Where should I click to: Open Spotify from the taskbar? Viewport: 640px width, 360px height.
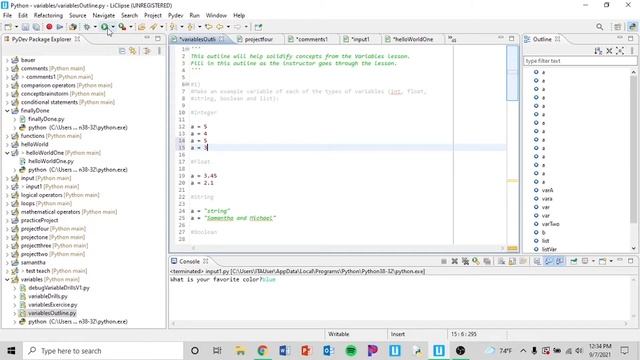point(351,351)
